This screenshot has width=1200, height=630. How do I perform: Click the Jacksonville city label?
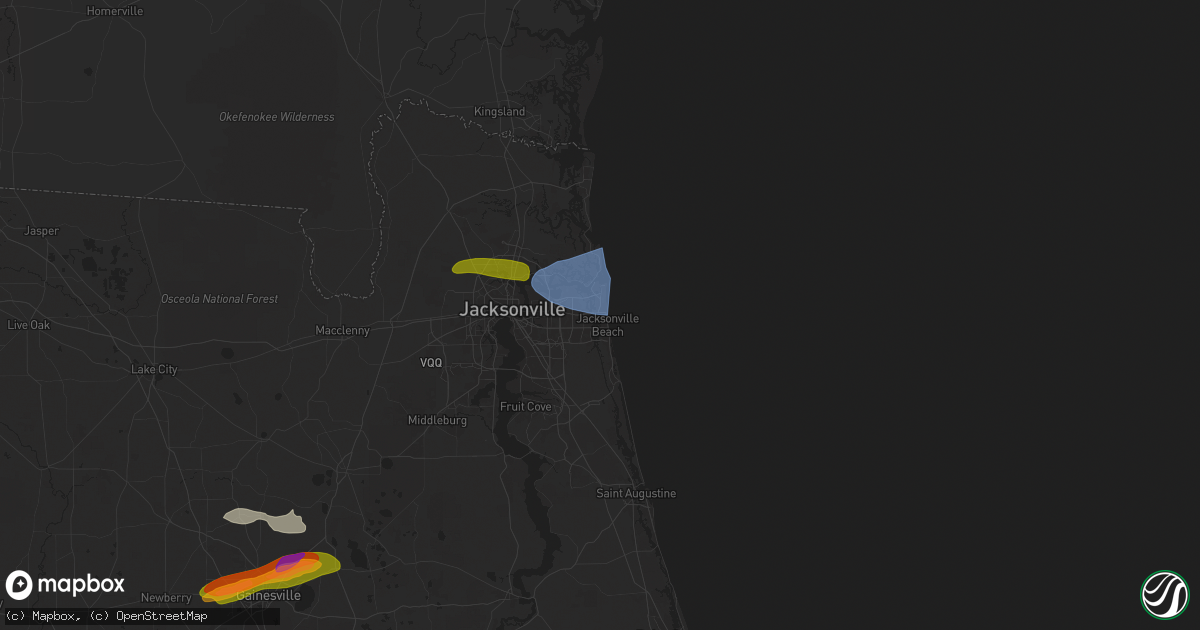coord(512,310)
